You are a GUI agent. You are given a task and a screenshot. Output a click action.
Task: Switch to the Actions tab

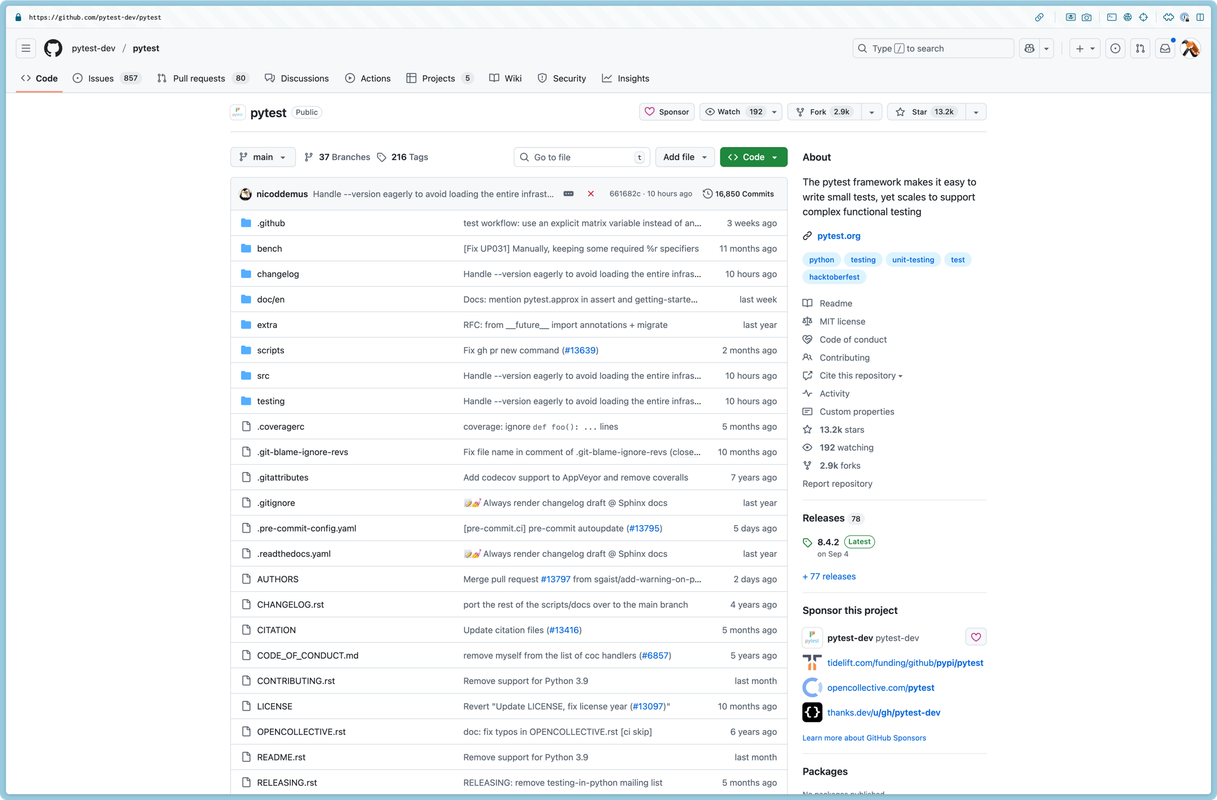point(368,78)
